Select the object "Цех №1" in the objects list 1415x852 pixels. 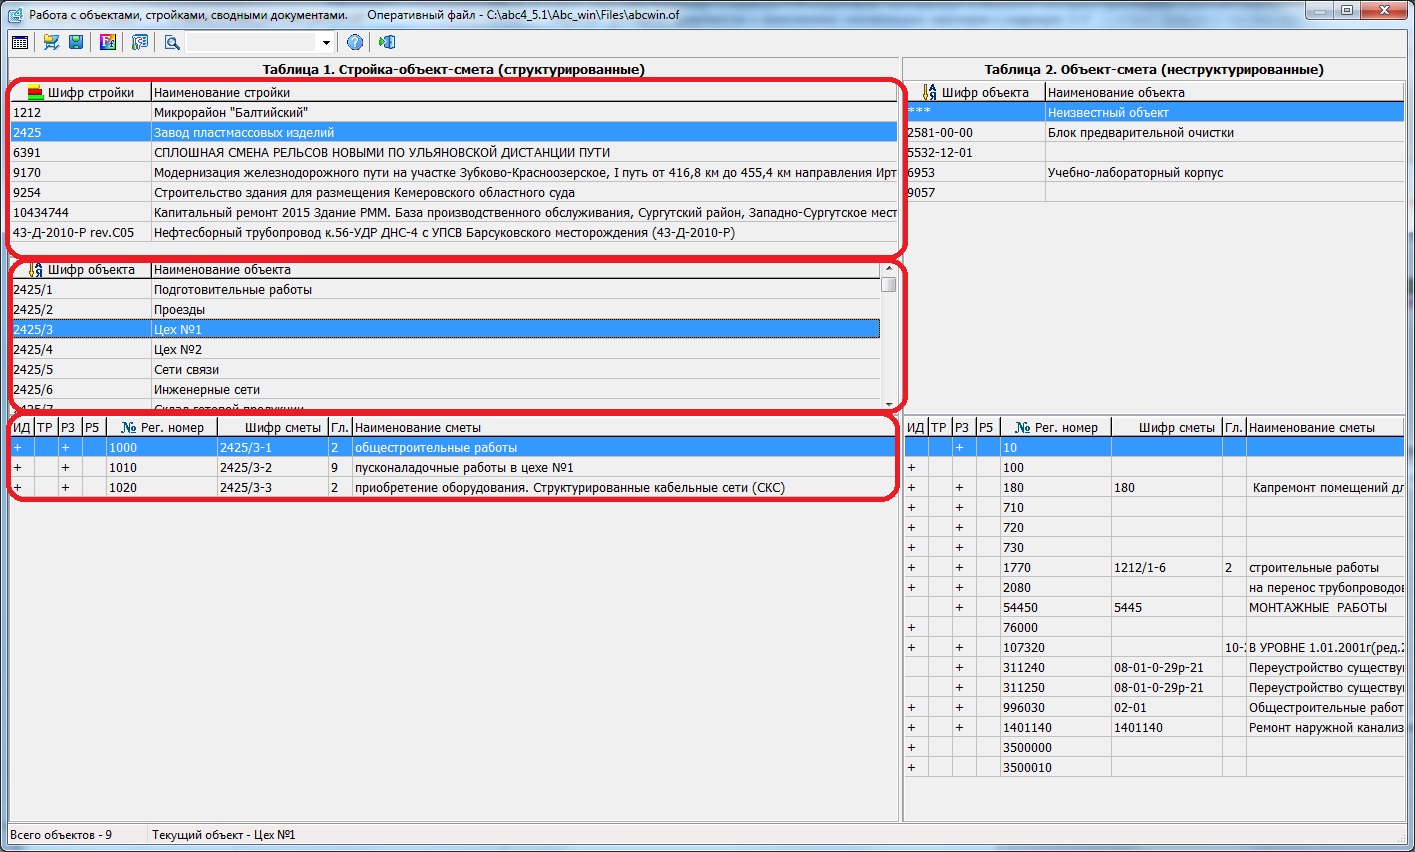click(445, 329)
